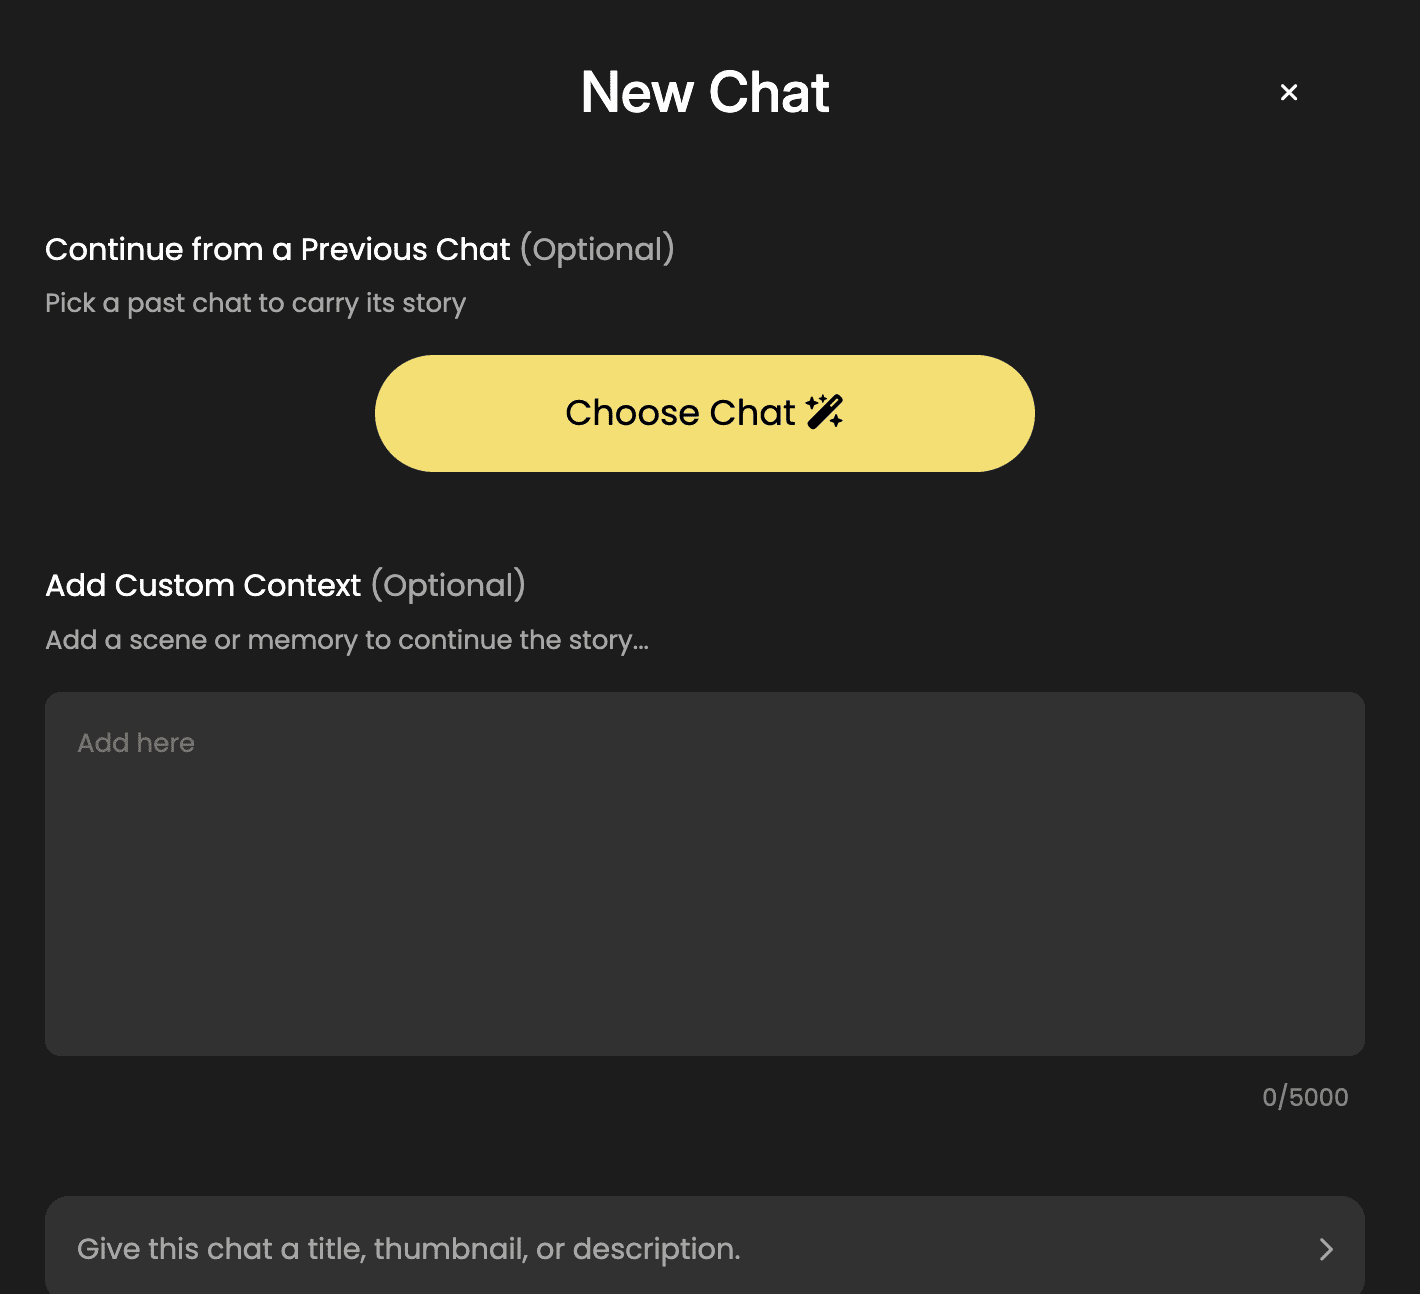Screen dimensions: 1420x1294
Task: Click the word "thumbnail" in bottom row
Action: pyautogui.click(x=449, y=1249)
